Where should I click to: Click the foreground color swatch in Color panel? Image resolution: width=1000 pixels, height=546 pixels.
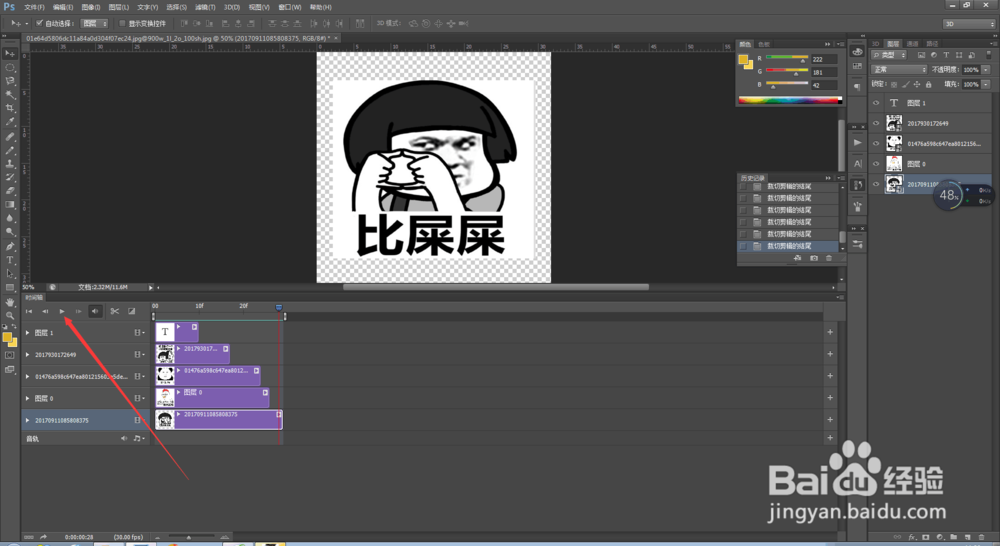[x=743, y=59]
